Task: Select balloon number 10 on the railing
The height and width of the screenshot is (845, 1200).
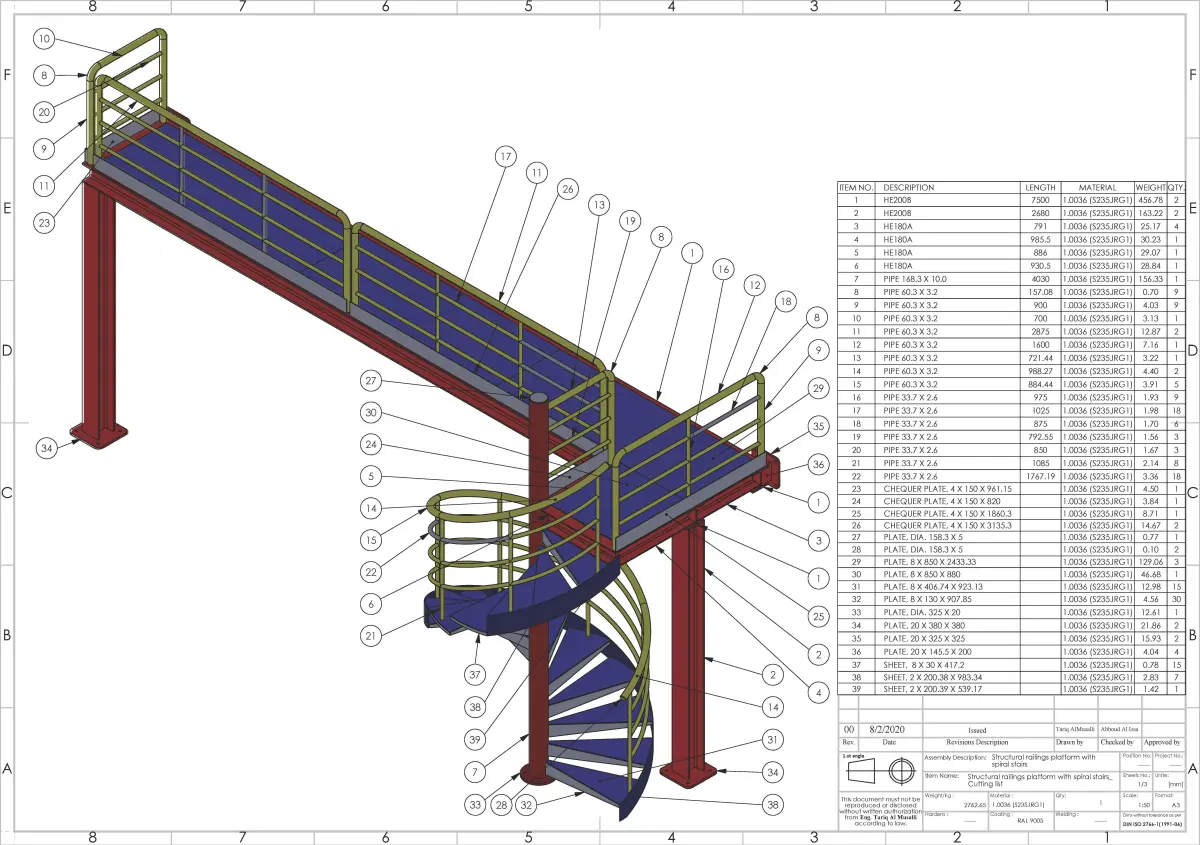Action: tap(43, 39)
